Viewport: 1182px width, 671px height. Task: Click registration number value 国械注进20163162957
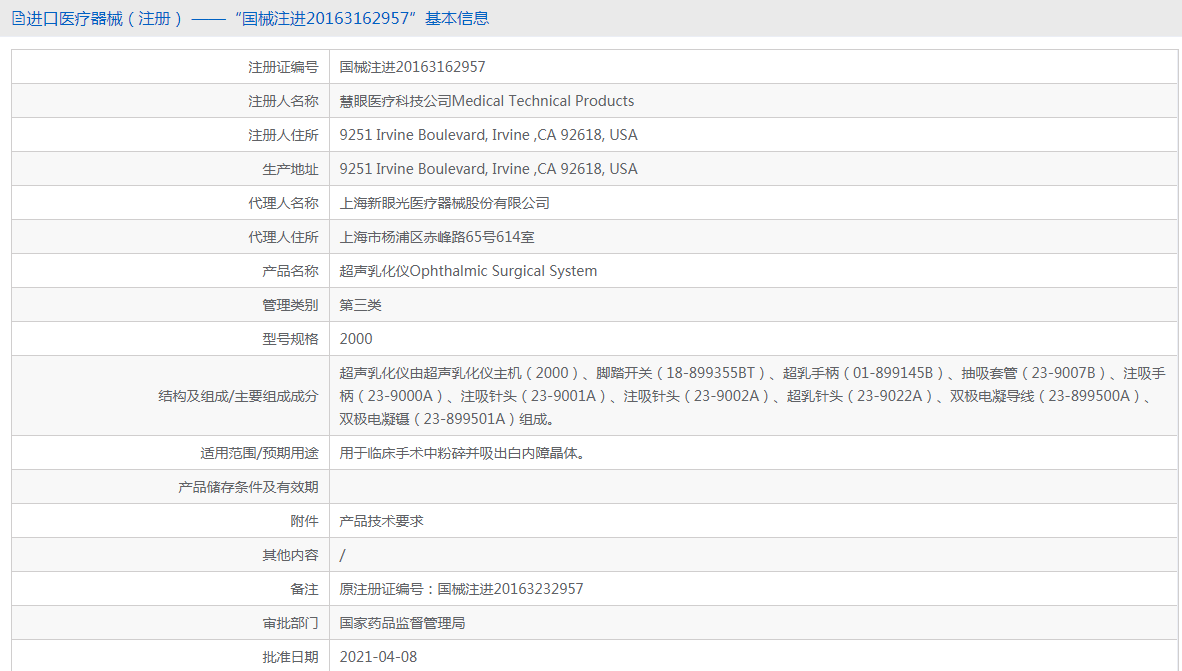[x=412, y=67]
